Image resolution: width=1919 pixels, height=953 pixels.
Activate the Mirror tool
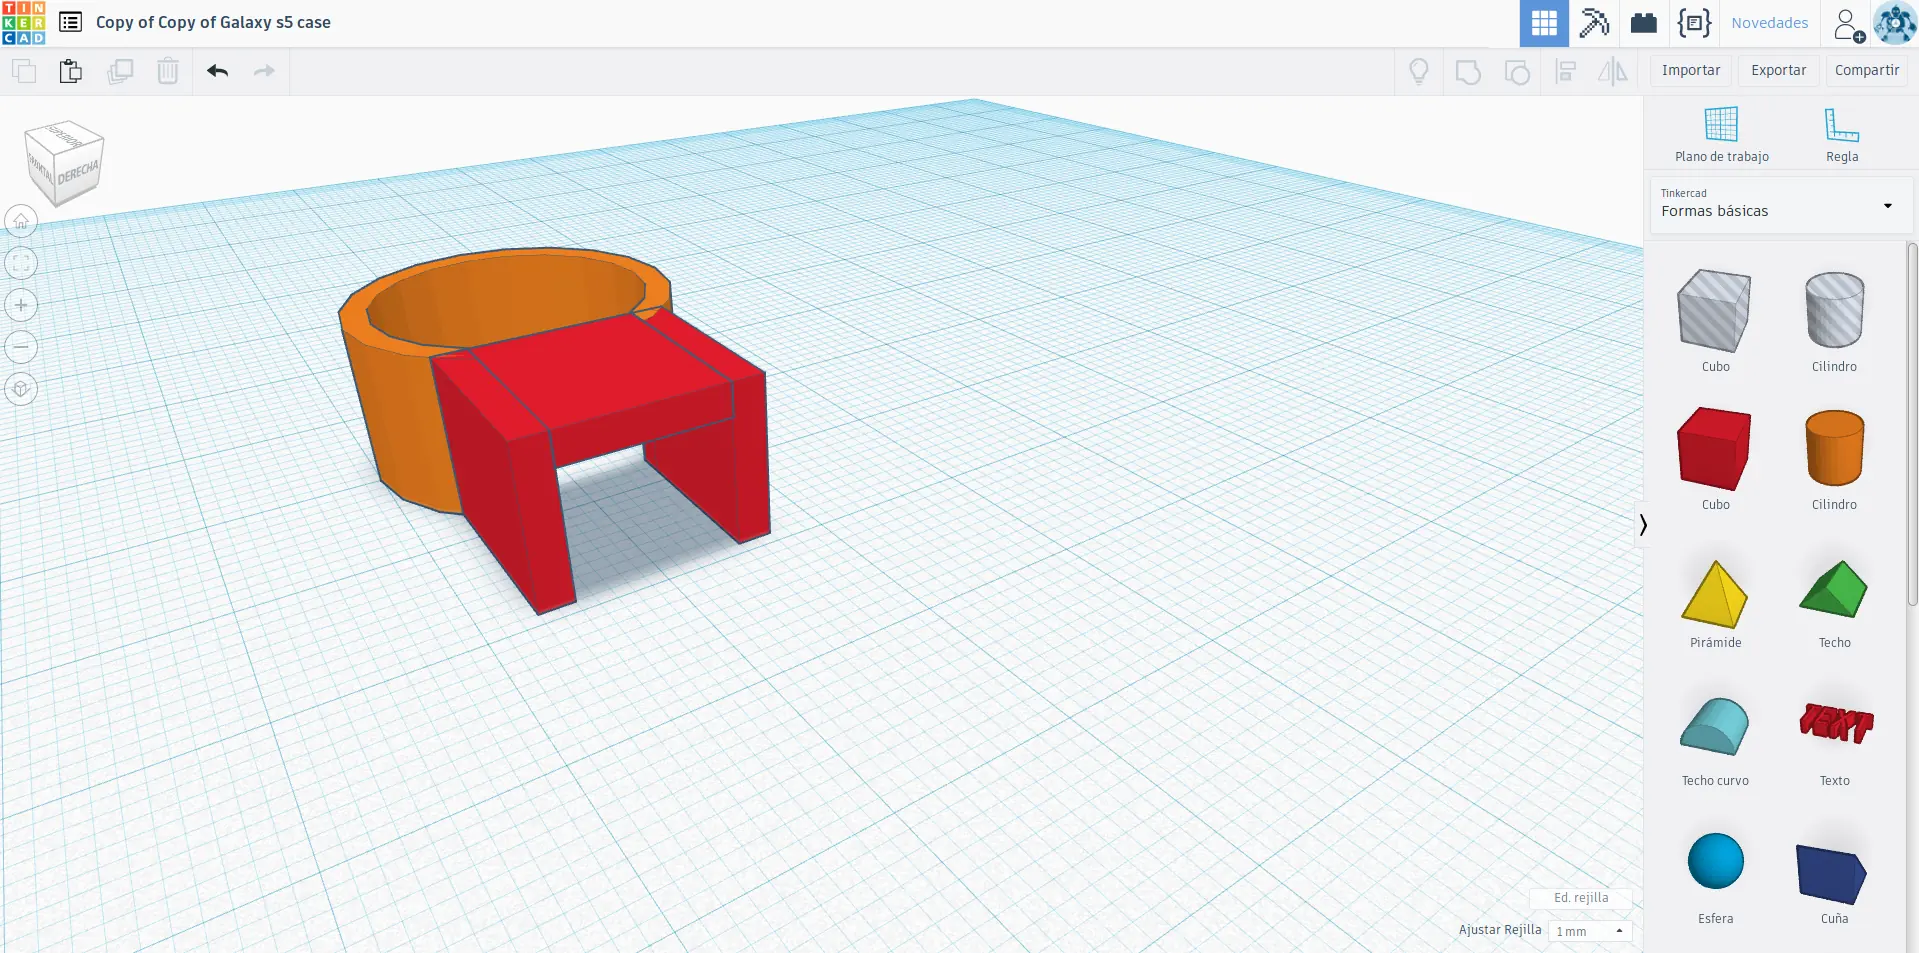click(1613, 71)
